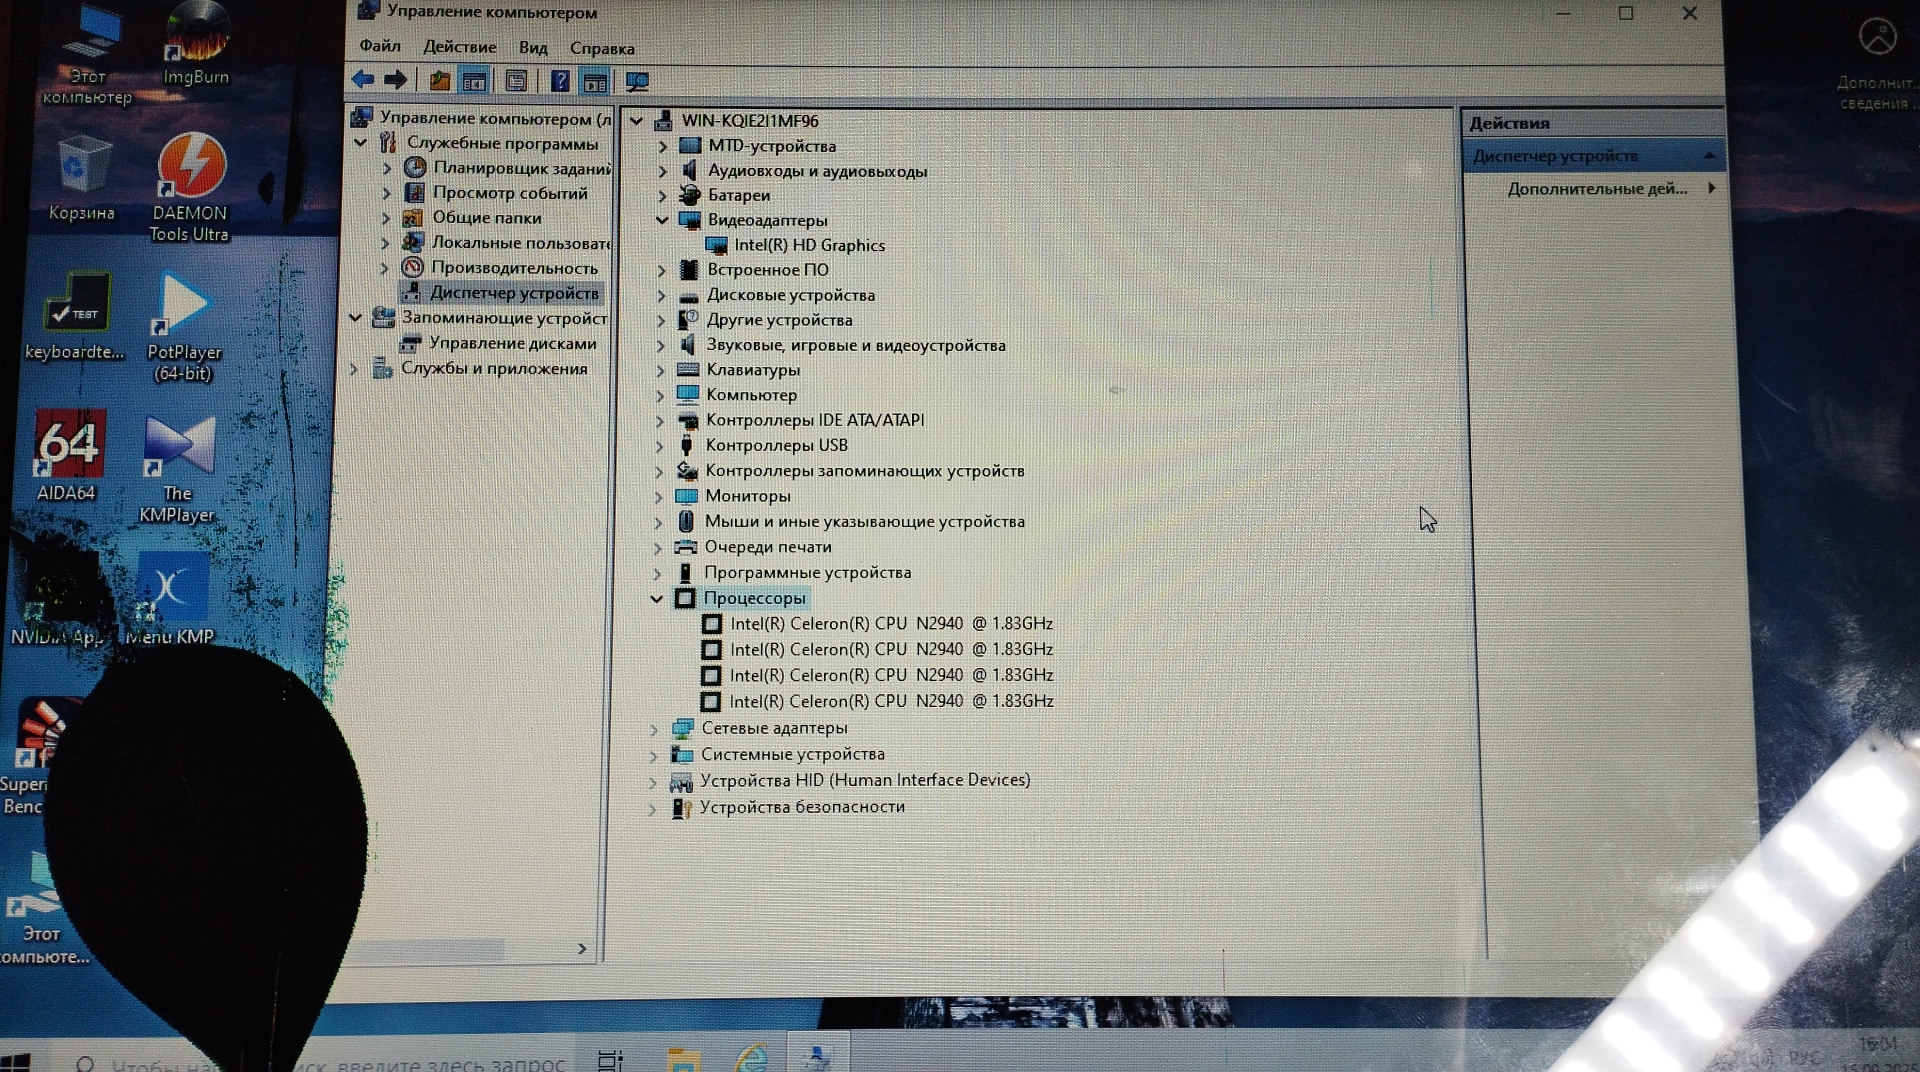Viewport: 1920px width, 1072px height.
Task: Collapse the Процессоры device category
Action: [657, 599]
